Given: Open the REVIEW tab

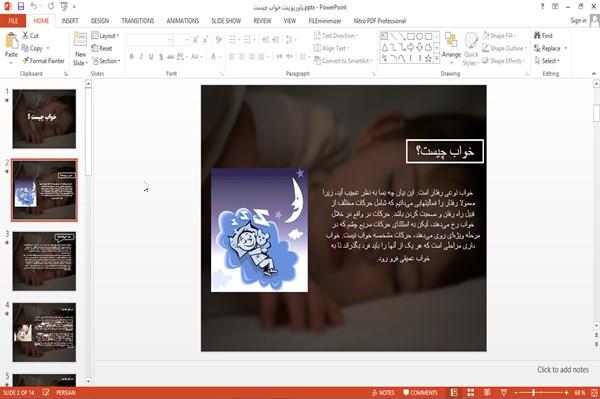Looking at the screenshot, I should [262, 21].
